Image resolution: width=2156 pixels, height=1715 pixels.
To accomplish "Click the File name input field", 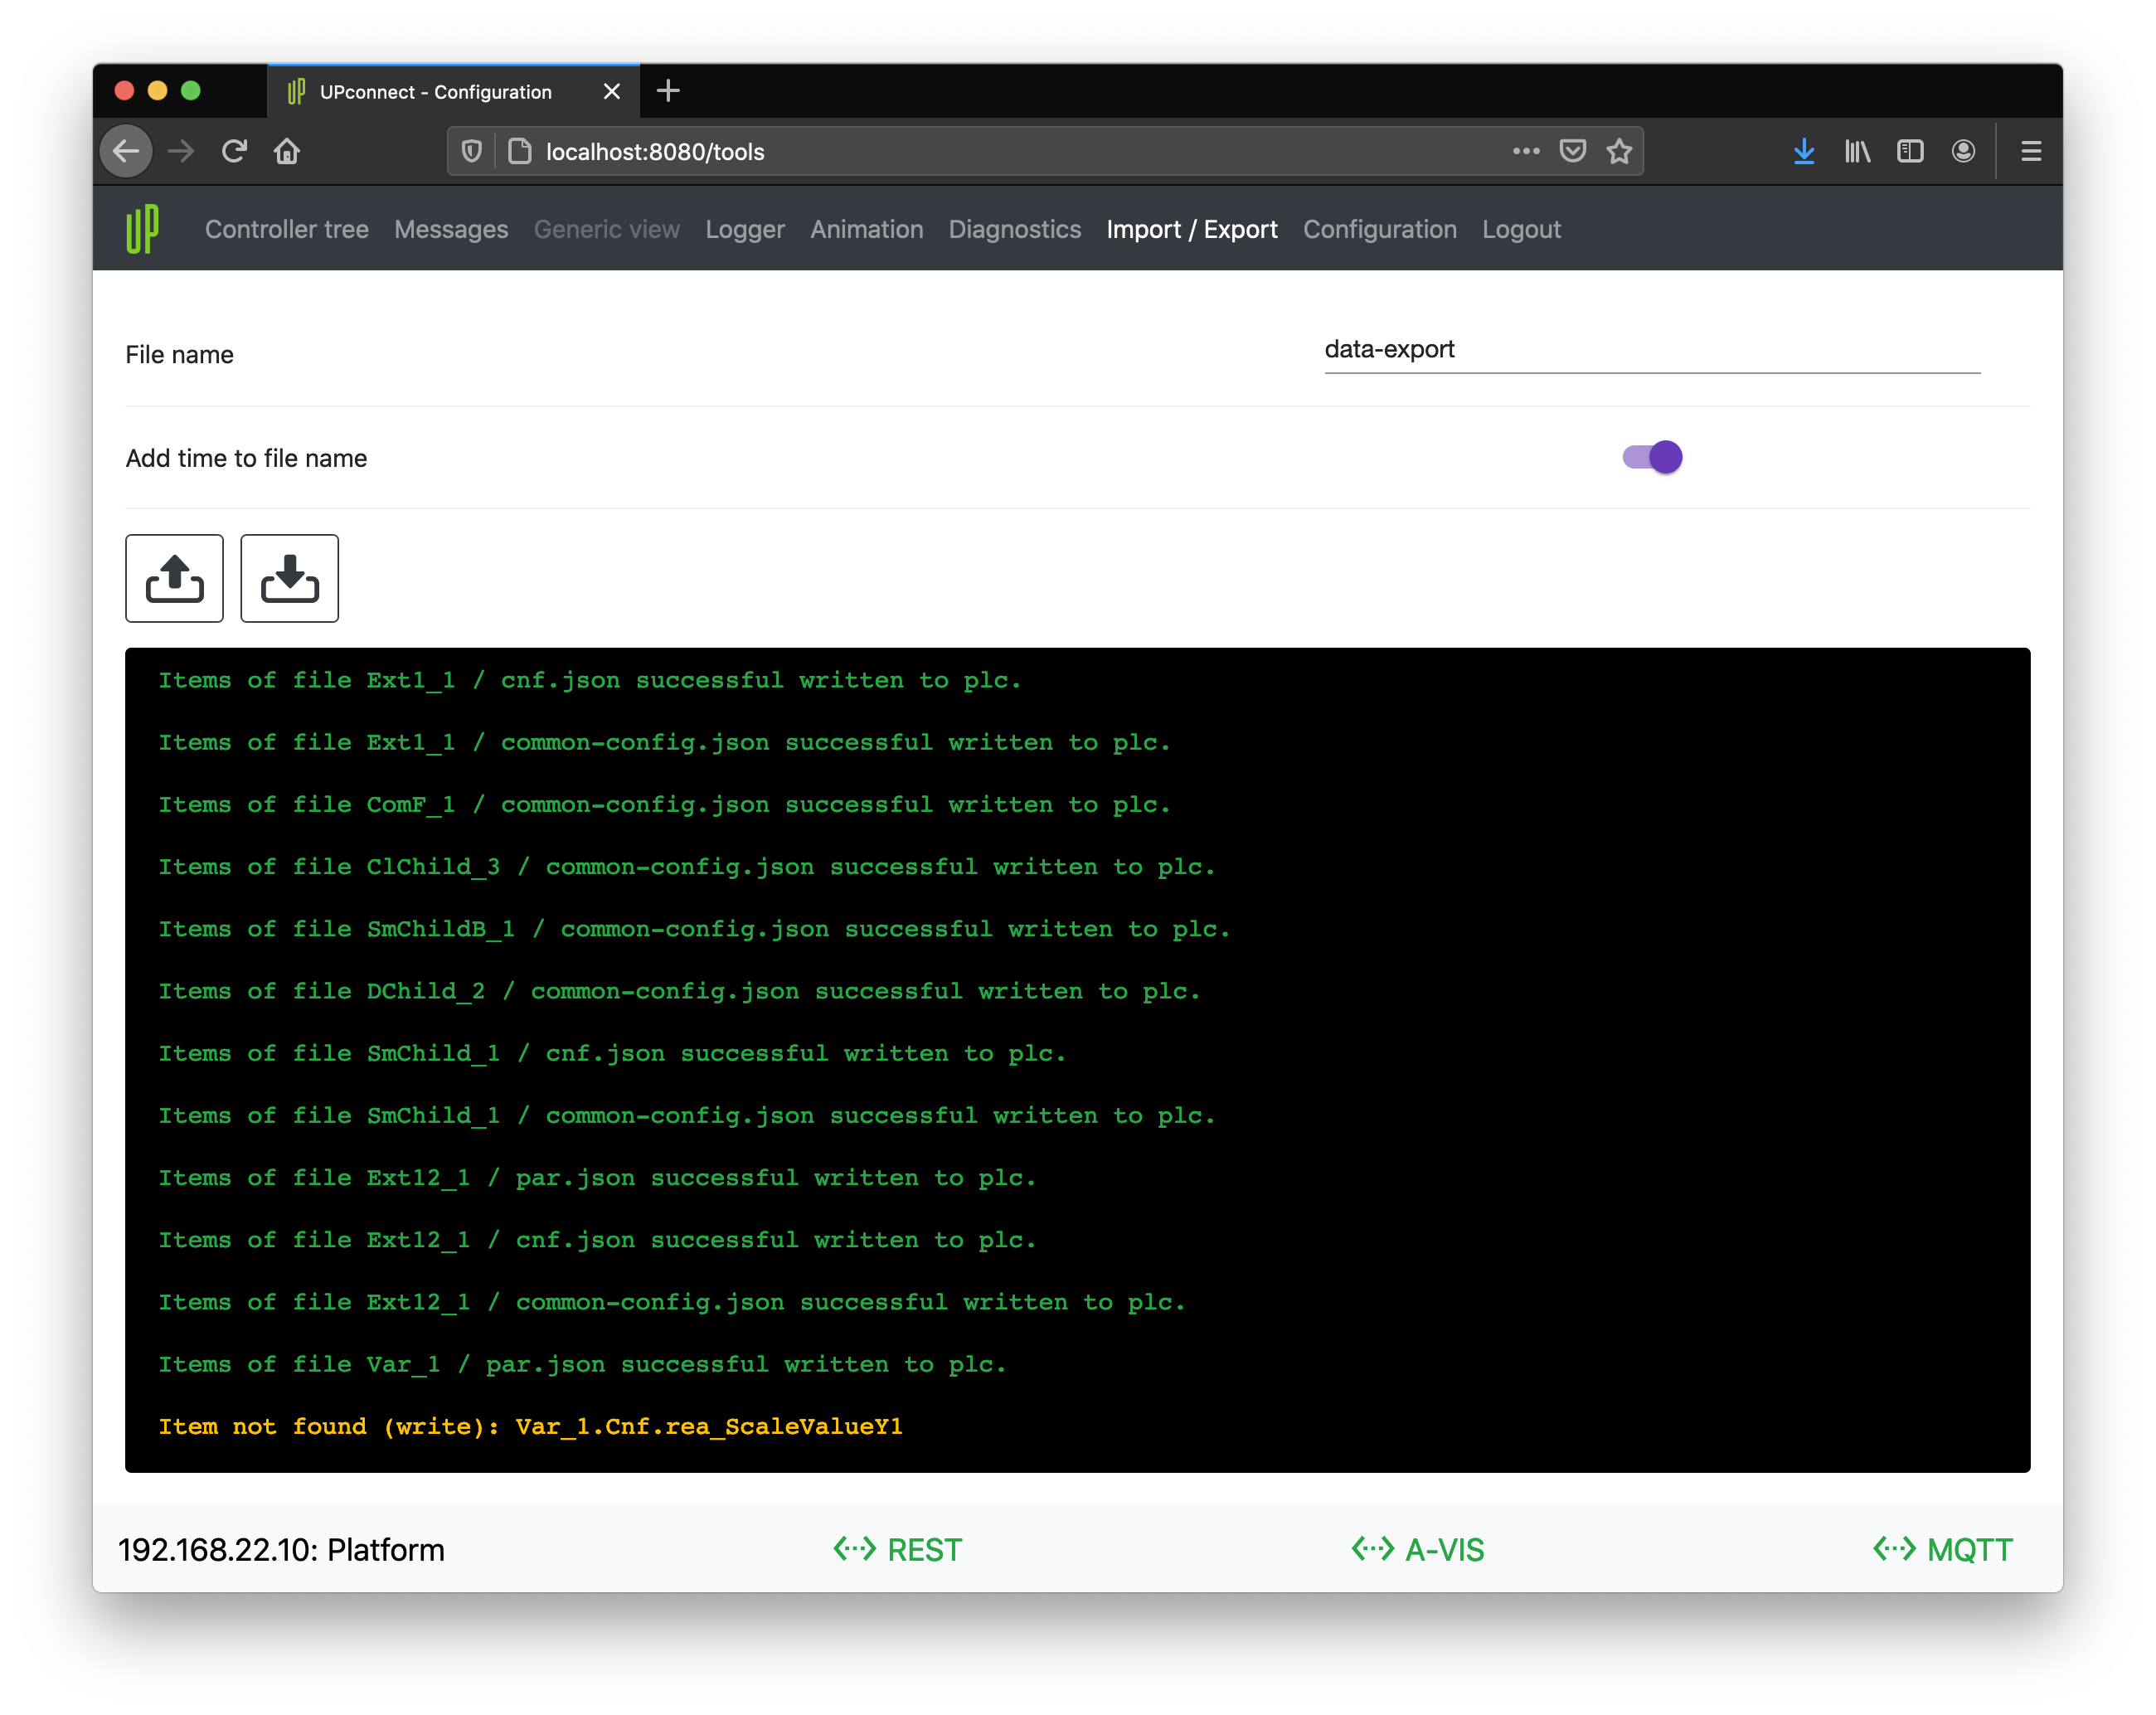I will click(1651, 350).
